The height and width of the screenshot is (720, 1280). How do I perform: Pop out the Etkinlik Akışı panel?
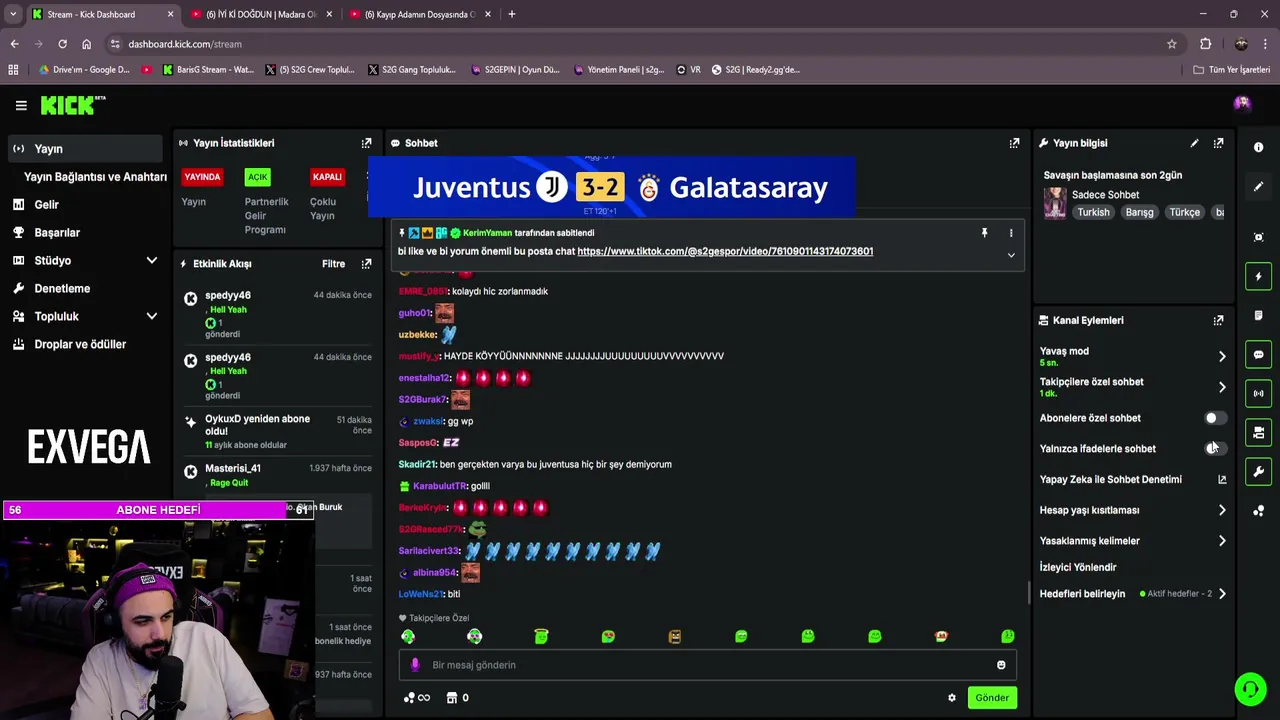[366, 264]
